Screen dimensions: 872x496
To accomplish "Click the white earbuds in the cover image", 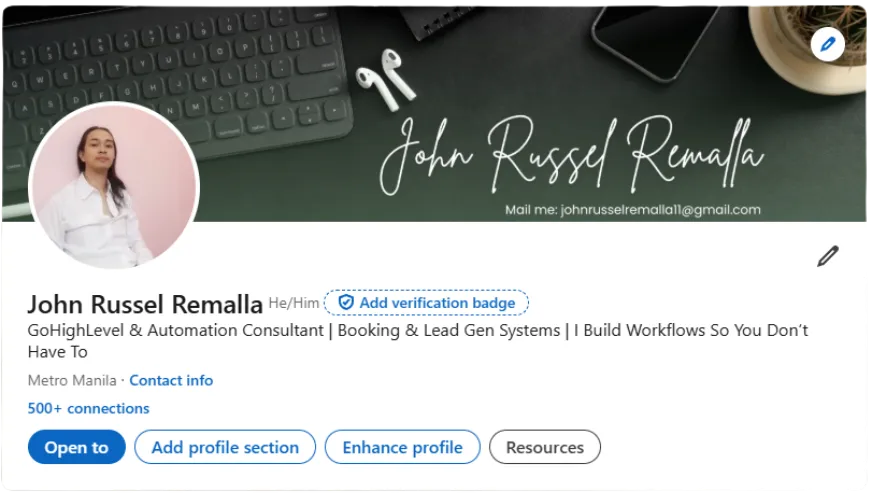I will (387, 80).
